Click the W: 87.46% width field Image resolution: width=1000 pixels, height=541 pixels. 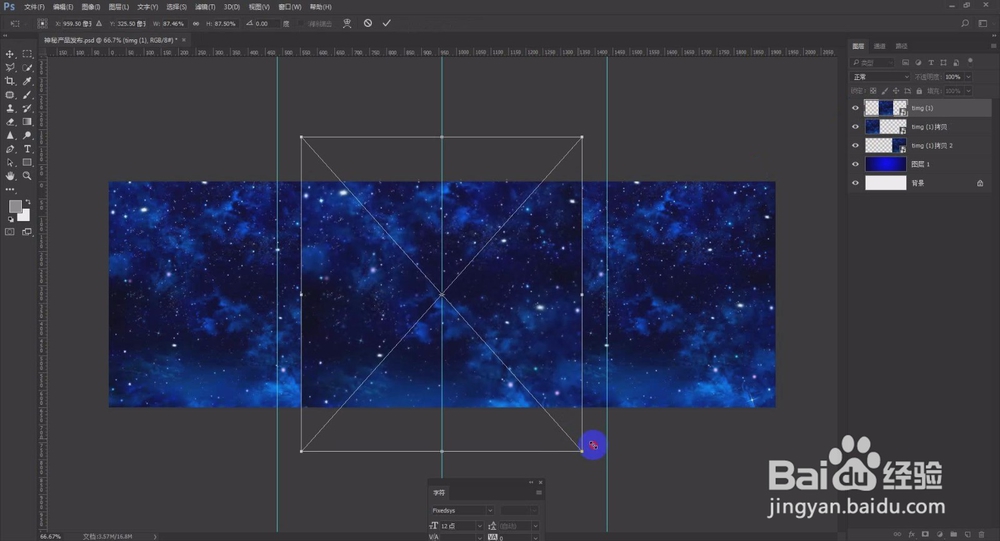[x=173, y=24]
